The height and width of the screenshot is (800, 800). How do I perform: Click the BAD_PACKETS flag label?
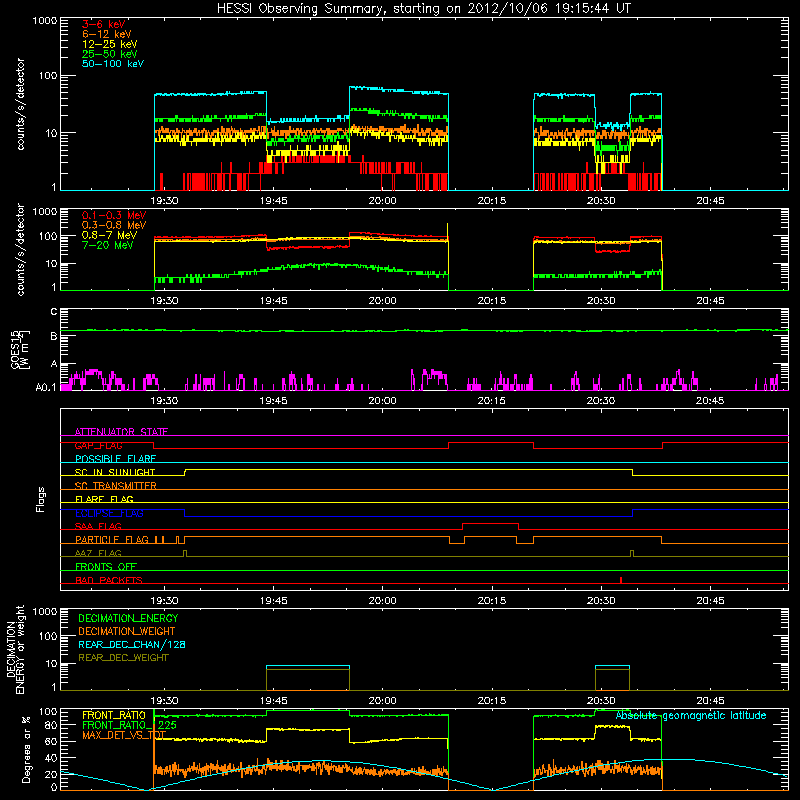click(109, 580)
